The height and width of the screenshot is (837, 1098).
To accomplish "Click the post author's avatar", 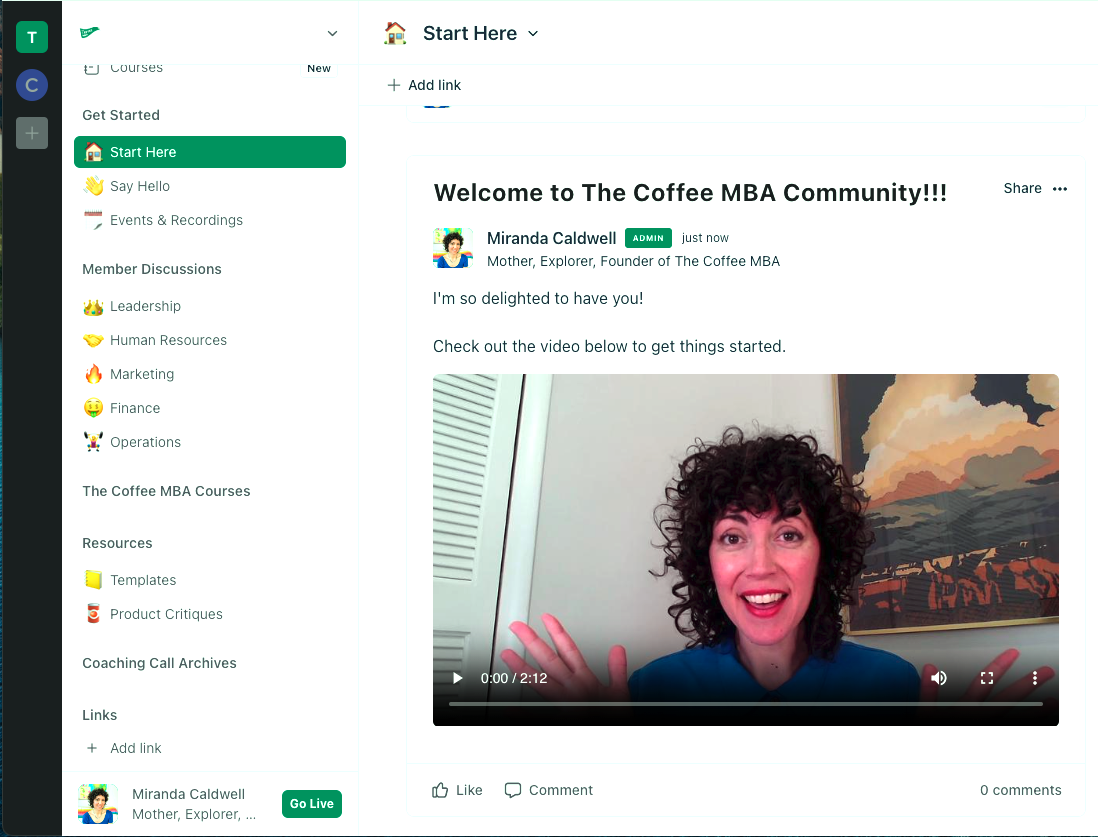I will point(453,248).
